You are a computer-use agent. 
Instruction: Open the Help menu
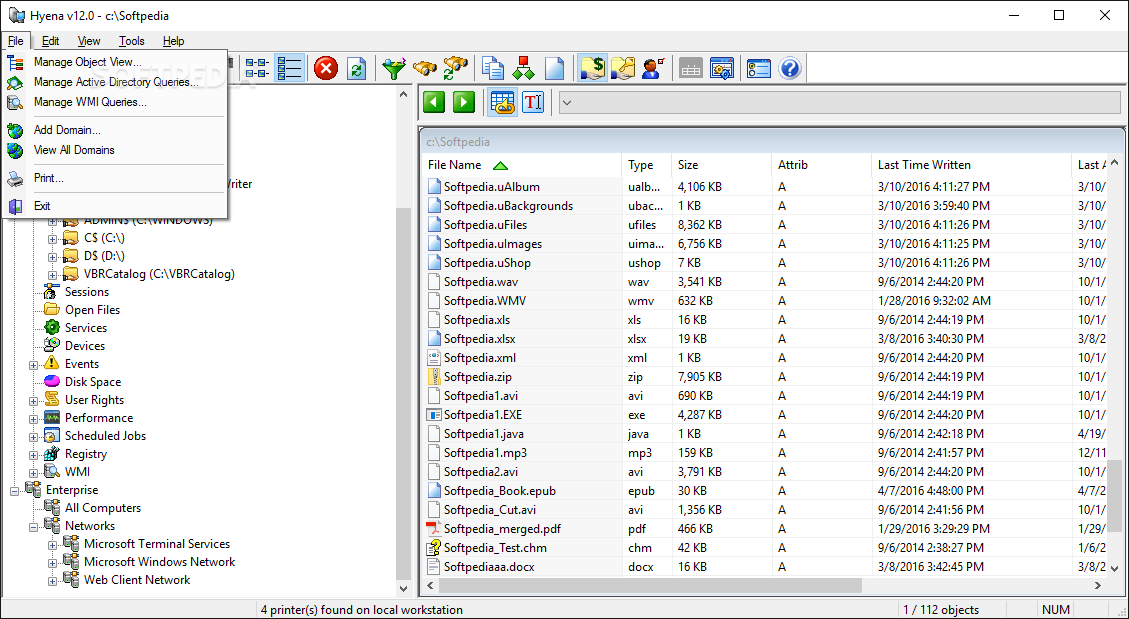click(x=174, y=41)
